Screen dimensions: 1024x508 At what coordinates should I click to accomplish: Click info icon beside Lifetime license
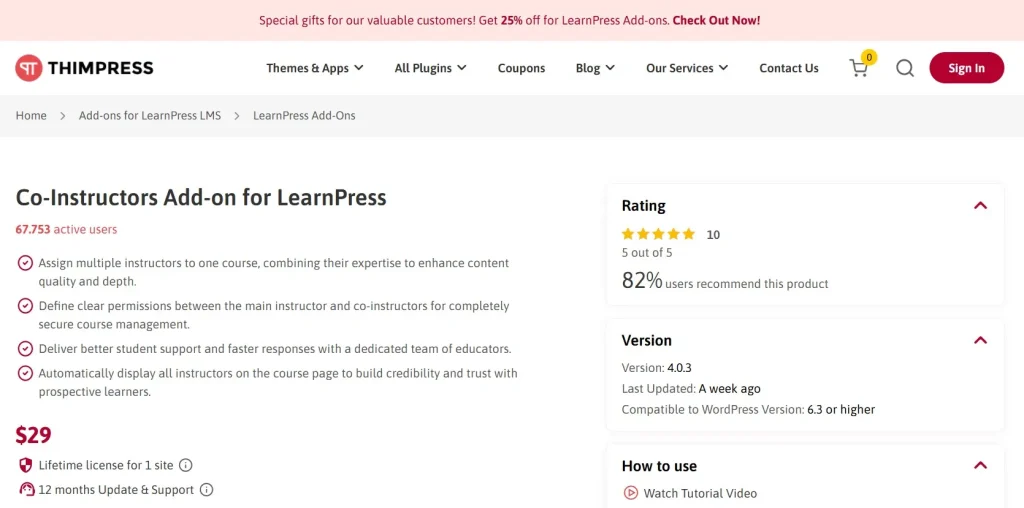(185, 466)
